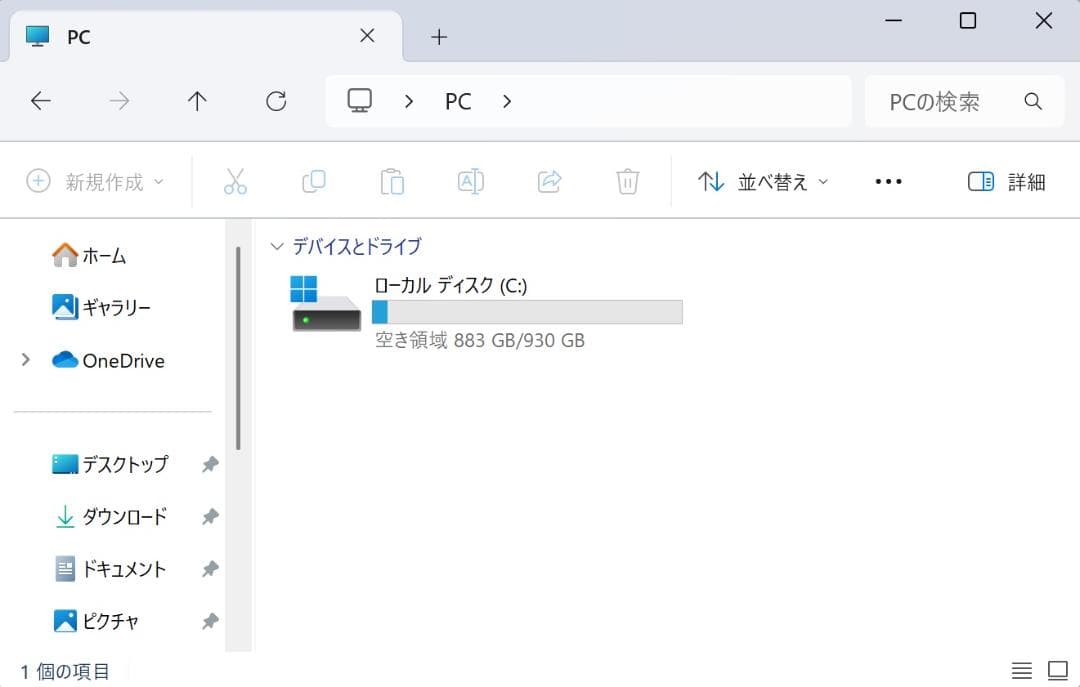Viewport: 1080px width, 687px height.
Task: Click the Copy icon
Action: pos(313,181)
